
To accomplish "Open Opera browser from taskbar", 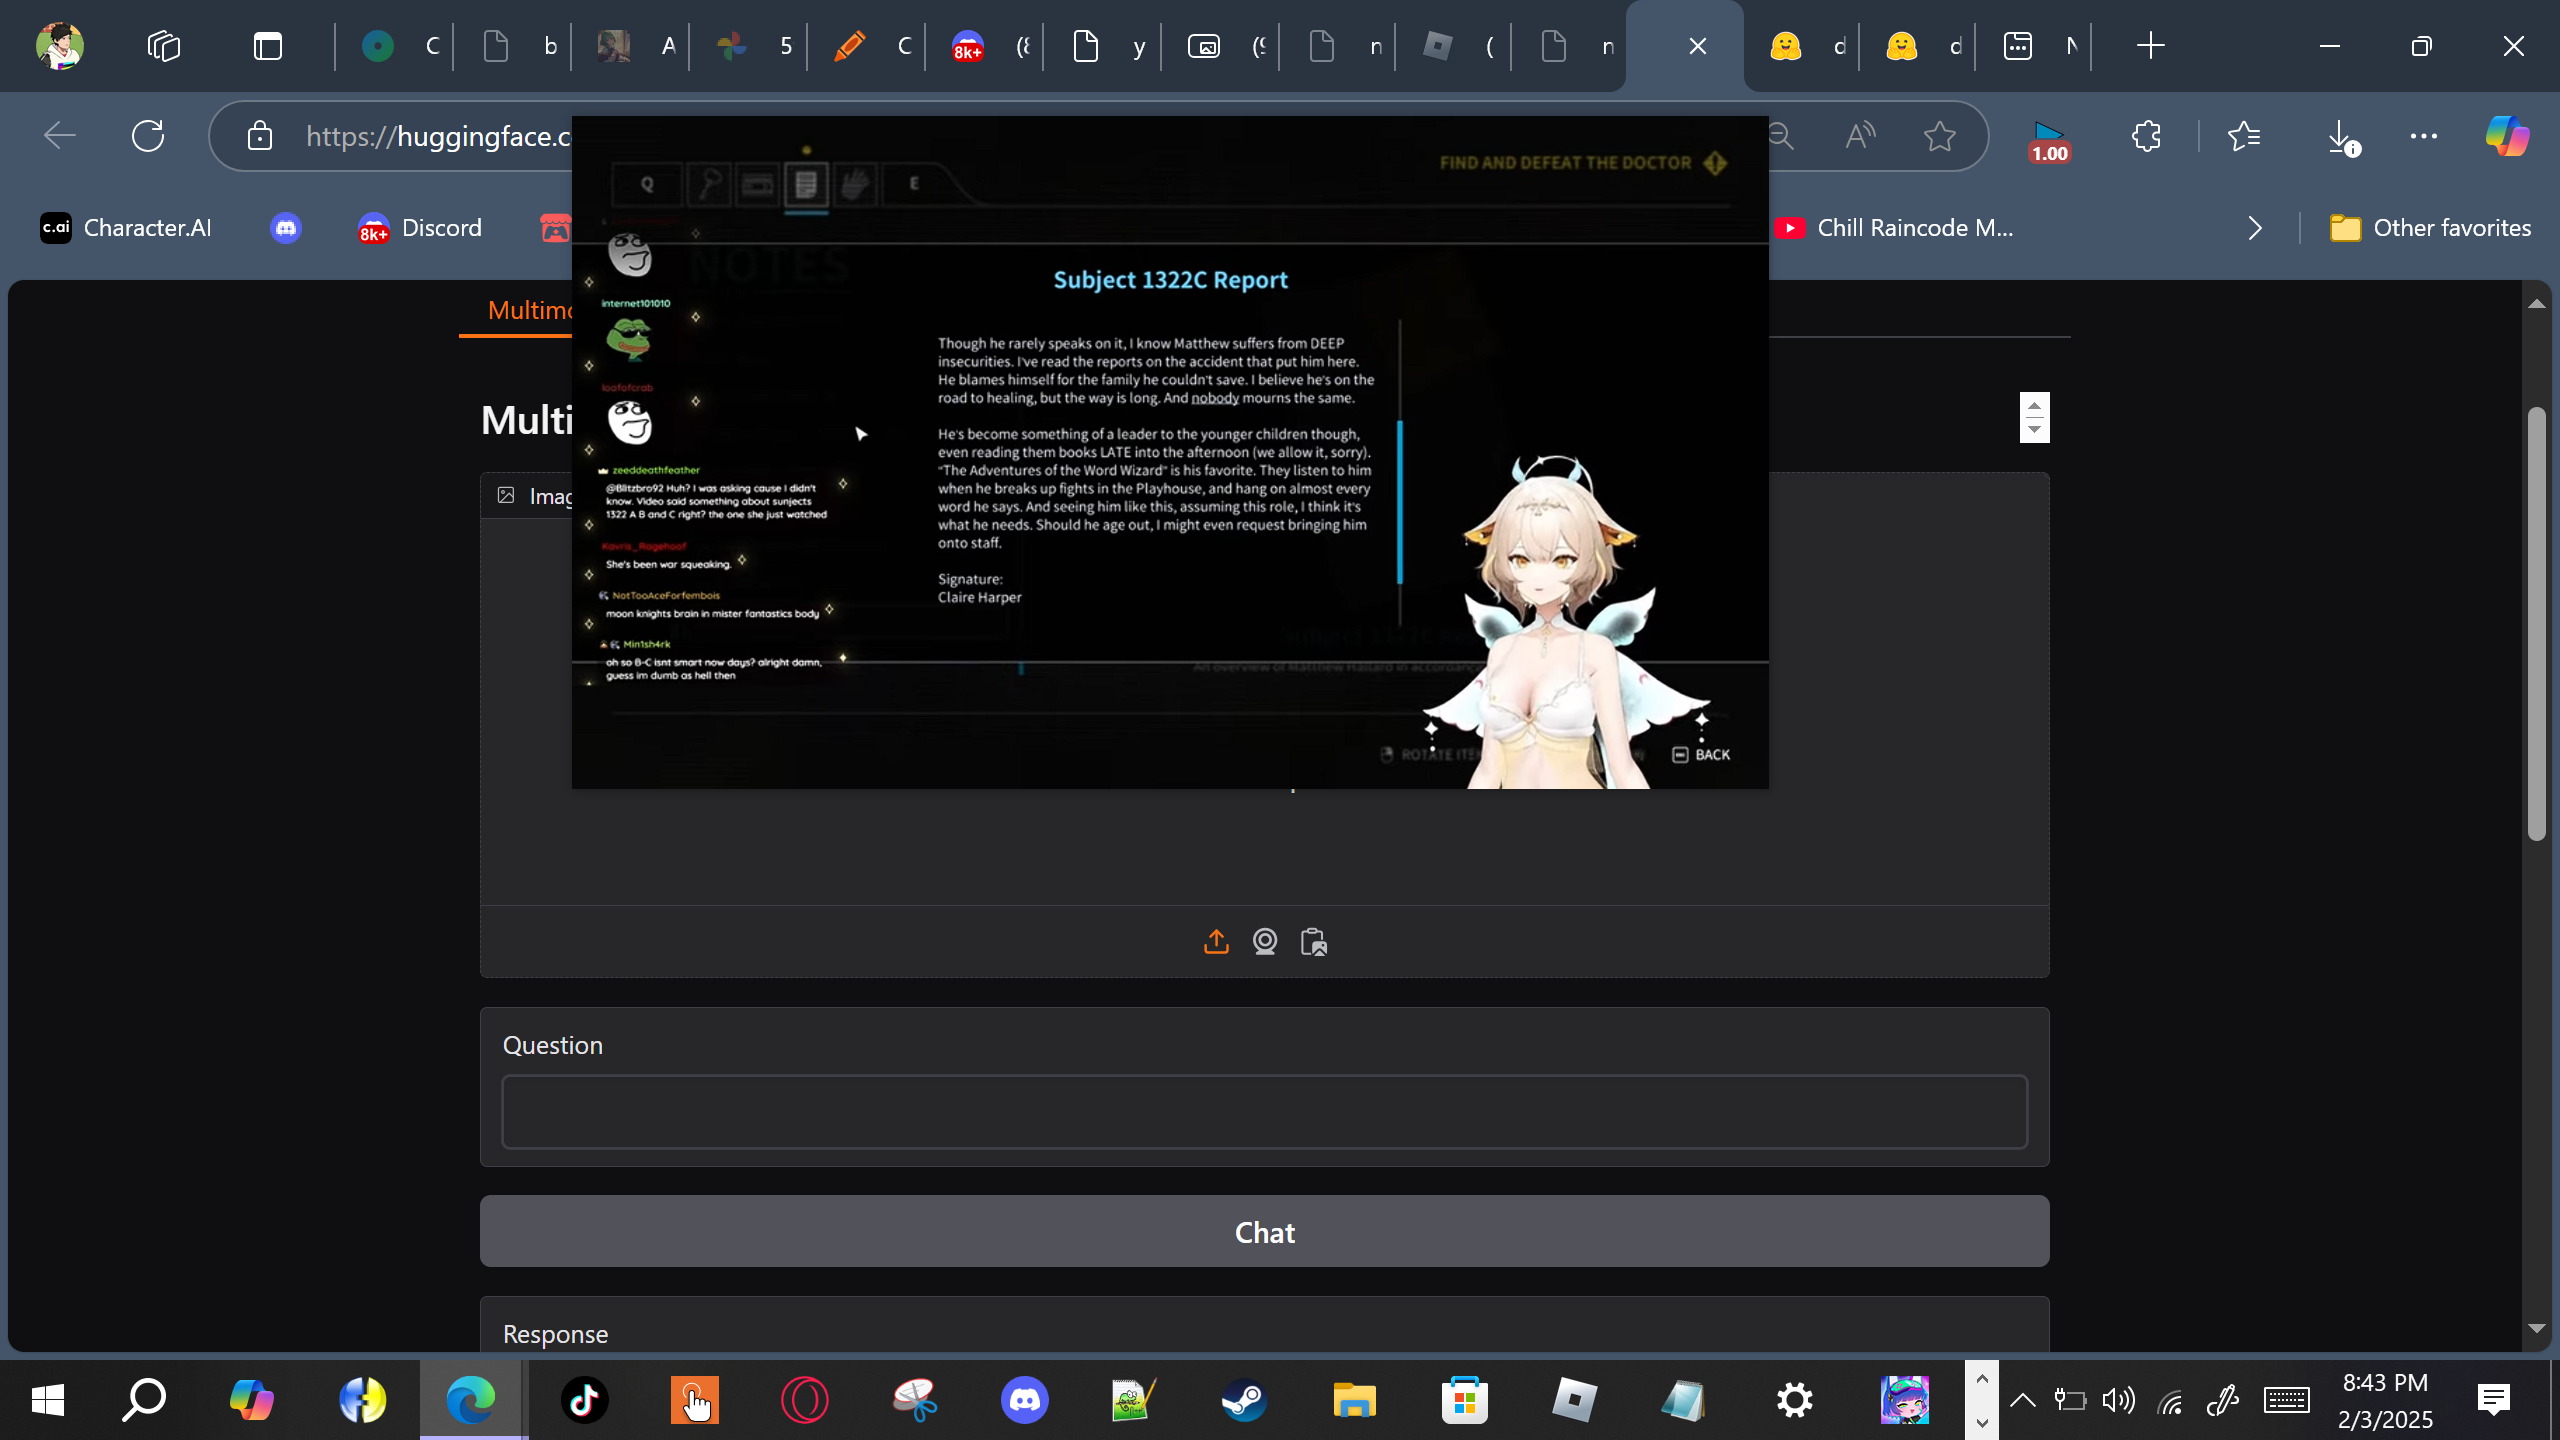I will pos(805,1400).
